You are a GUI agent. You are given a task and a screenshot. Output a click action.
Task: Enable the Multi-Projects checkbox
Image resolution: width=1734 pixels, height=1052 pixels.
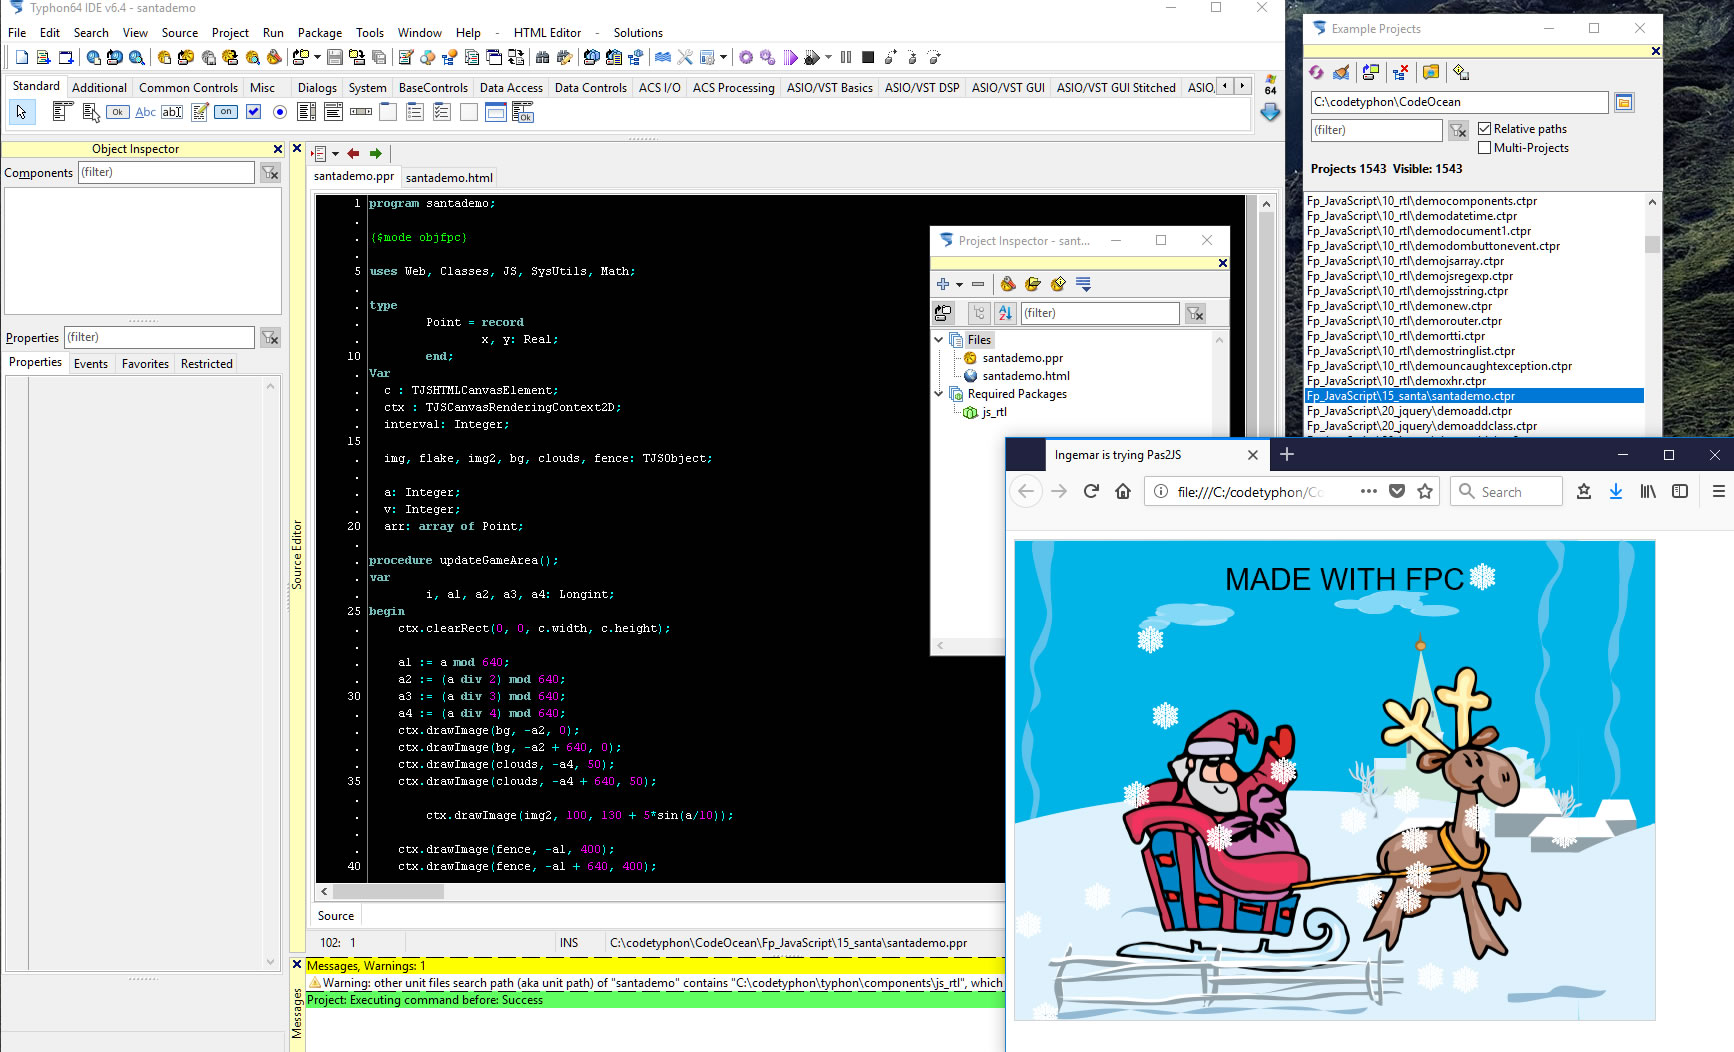tap(1485, 148)
